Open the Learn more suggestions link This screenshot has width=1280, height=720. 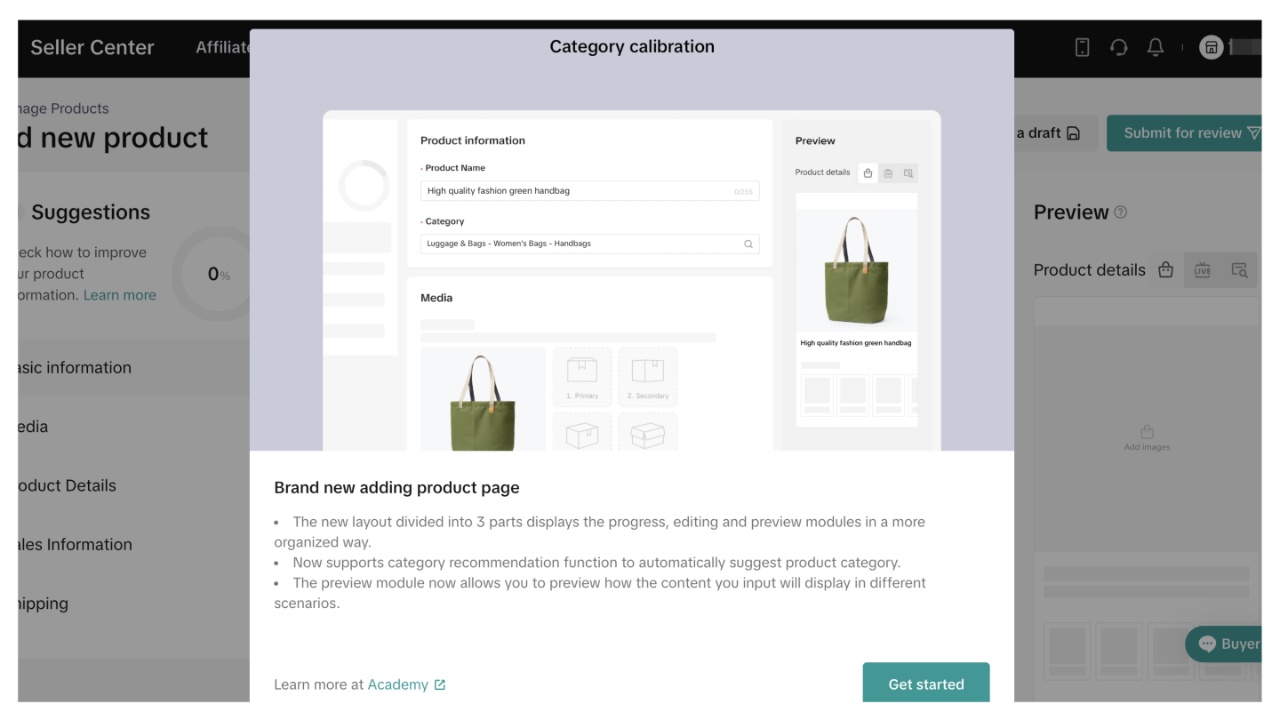click(119, 295)
